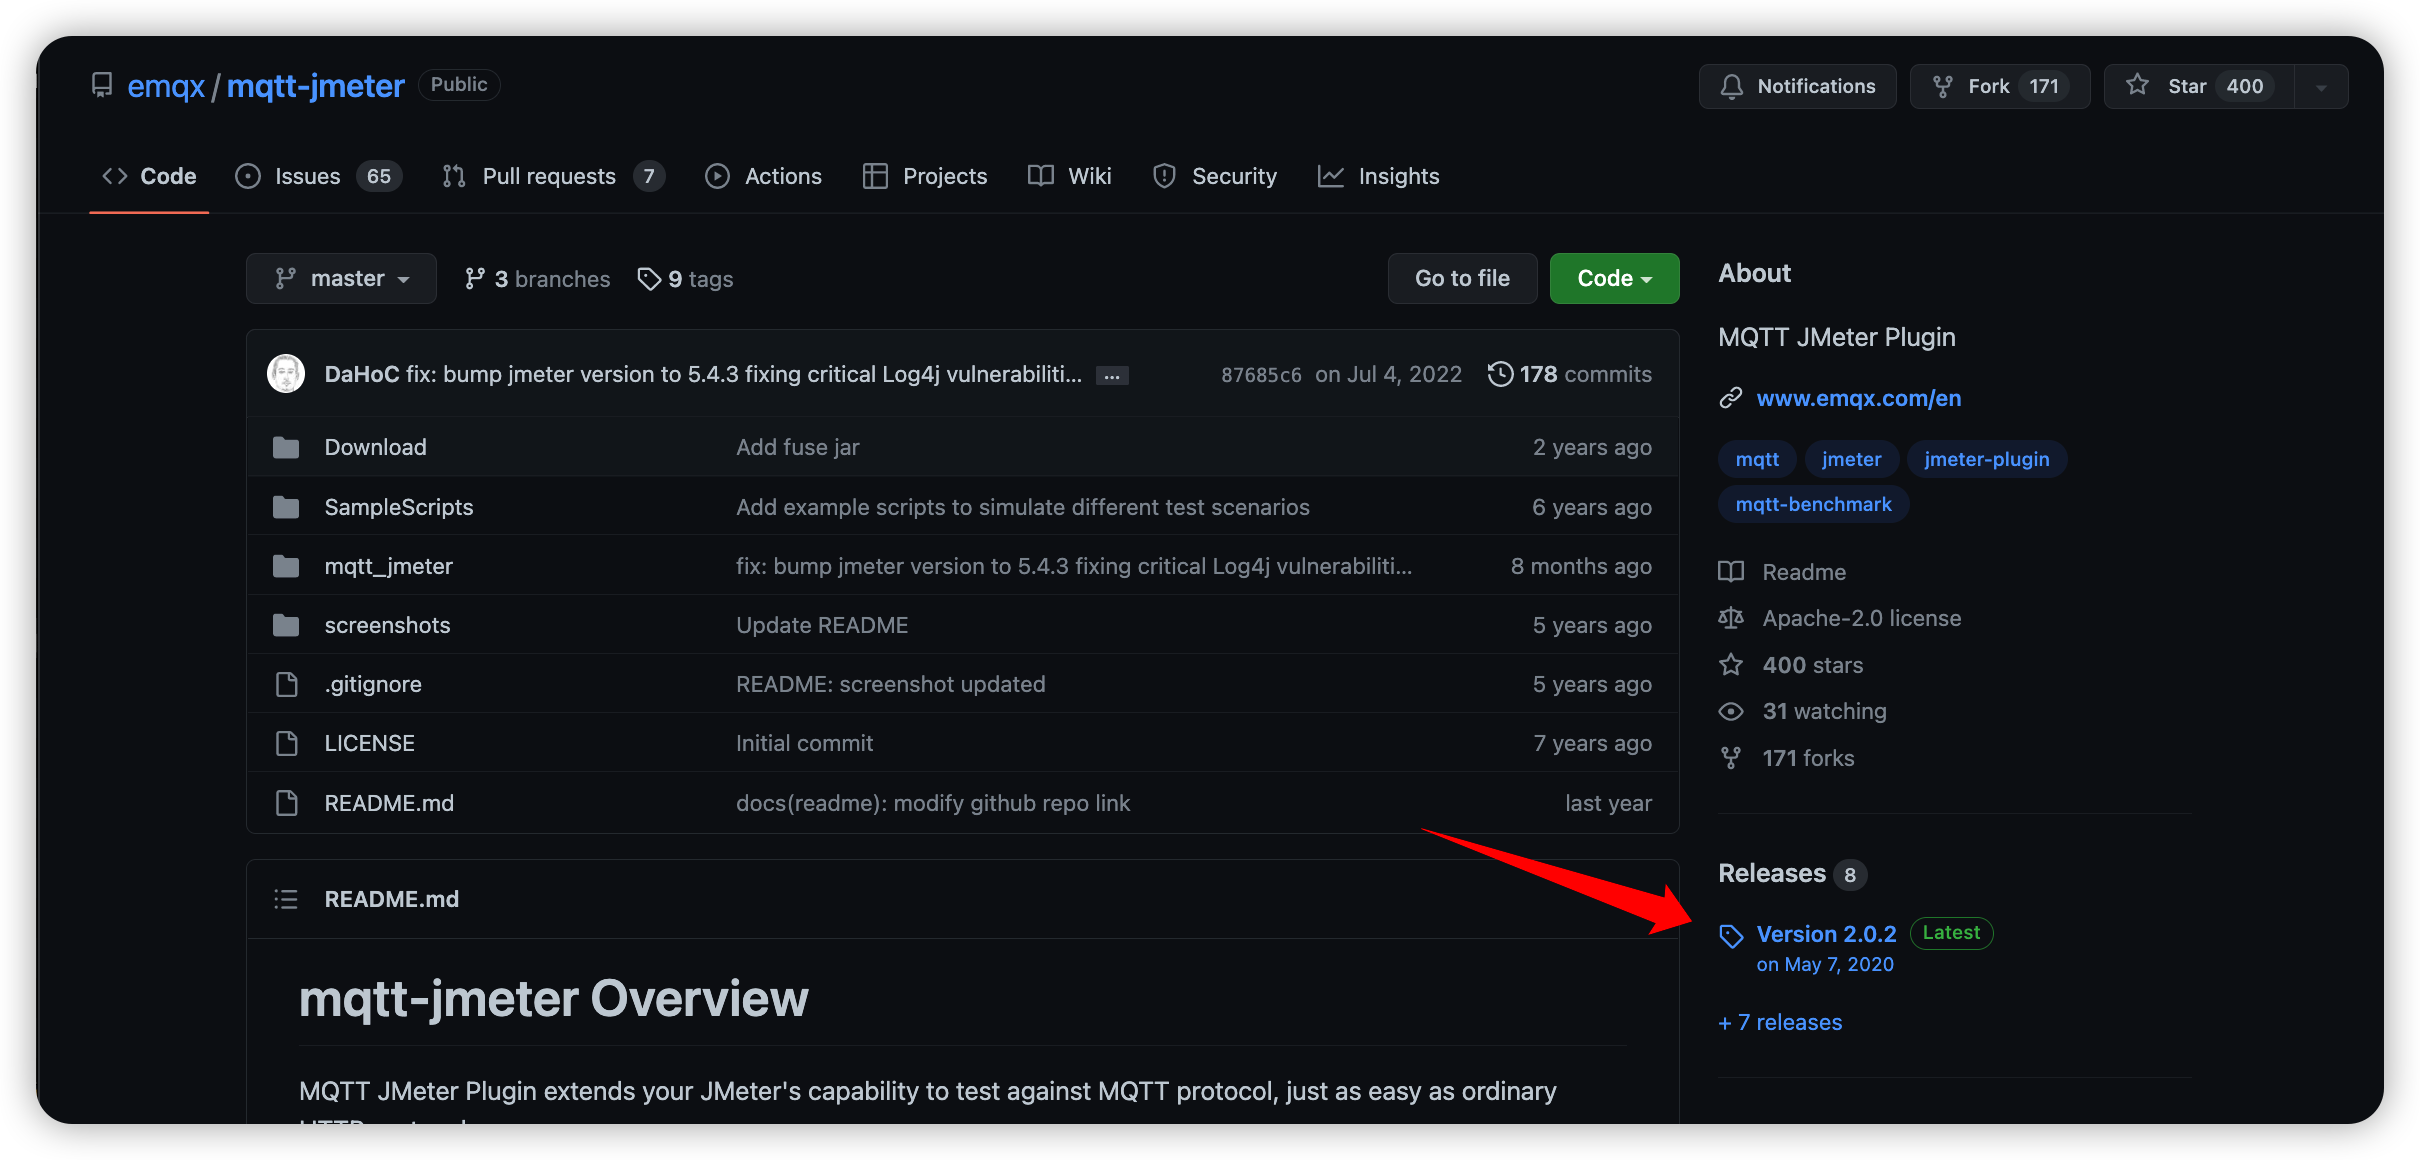Viewport: 2420px width, 1160px height.
Task: Open the screenshots folder icon
Action: [286, 624]
